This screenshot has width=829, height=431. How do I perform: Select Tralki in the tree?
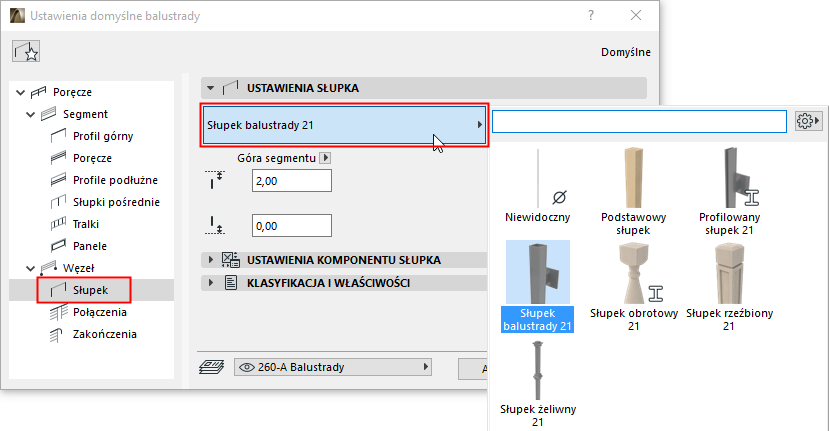click(86, 224)
